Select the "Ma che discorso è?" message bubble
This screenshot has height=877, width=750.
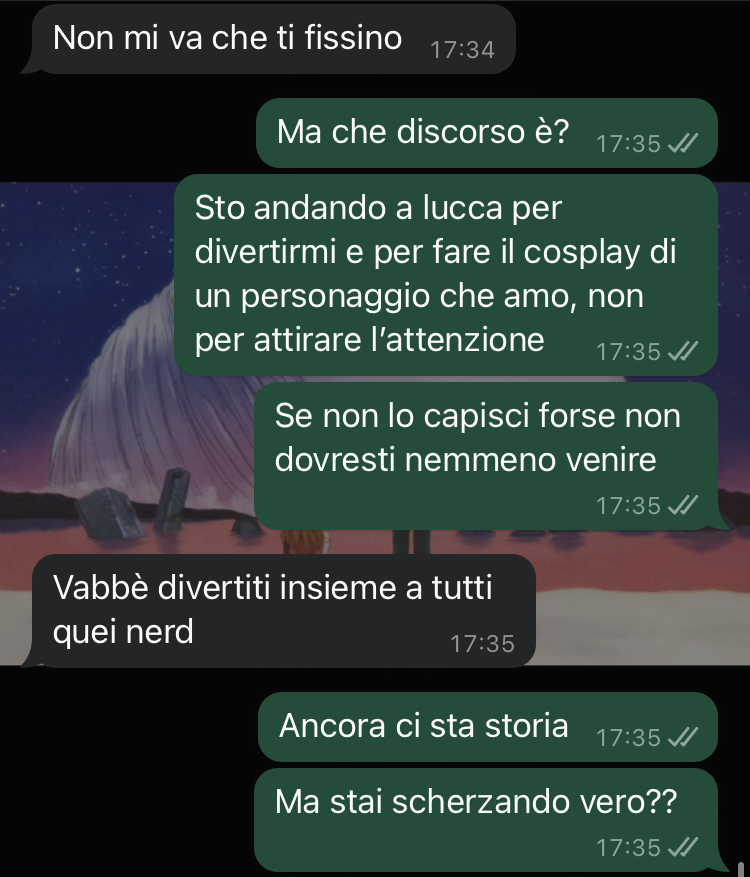[x=487, y=133]
